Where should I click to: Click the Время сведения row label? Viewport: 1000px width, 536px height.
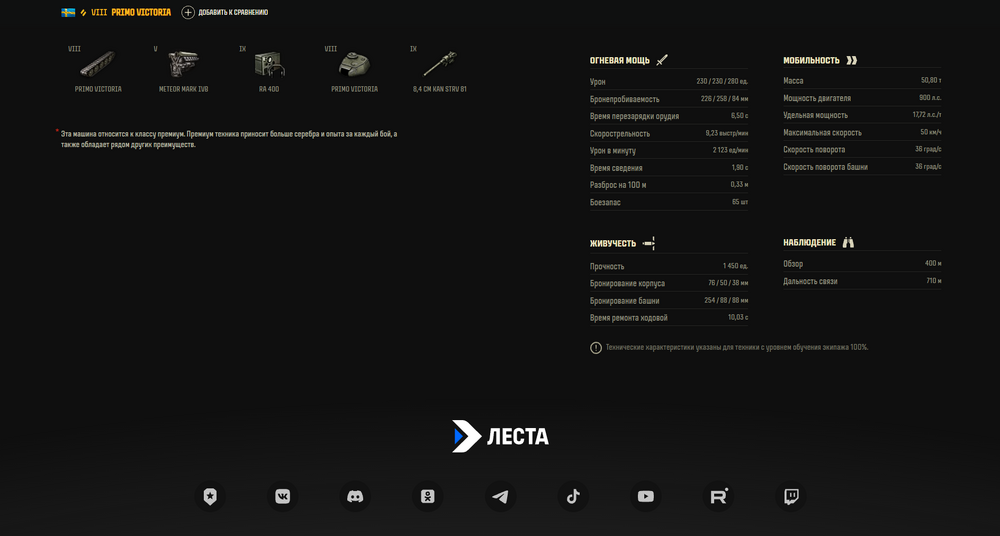tap(616, 168)
